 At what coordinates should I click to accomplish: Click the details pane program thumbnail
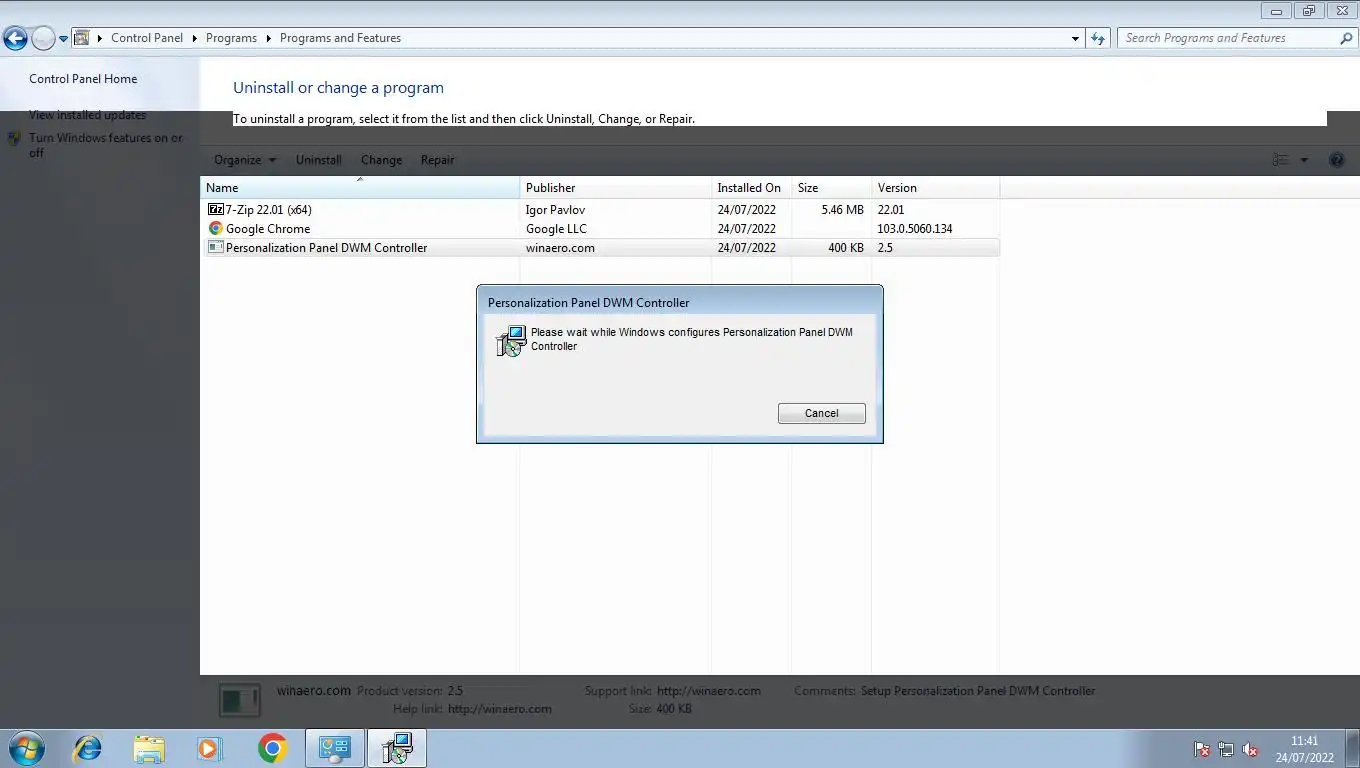coord(240,699)
